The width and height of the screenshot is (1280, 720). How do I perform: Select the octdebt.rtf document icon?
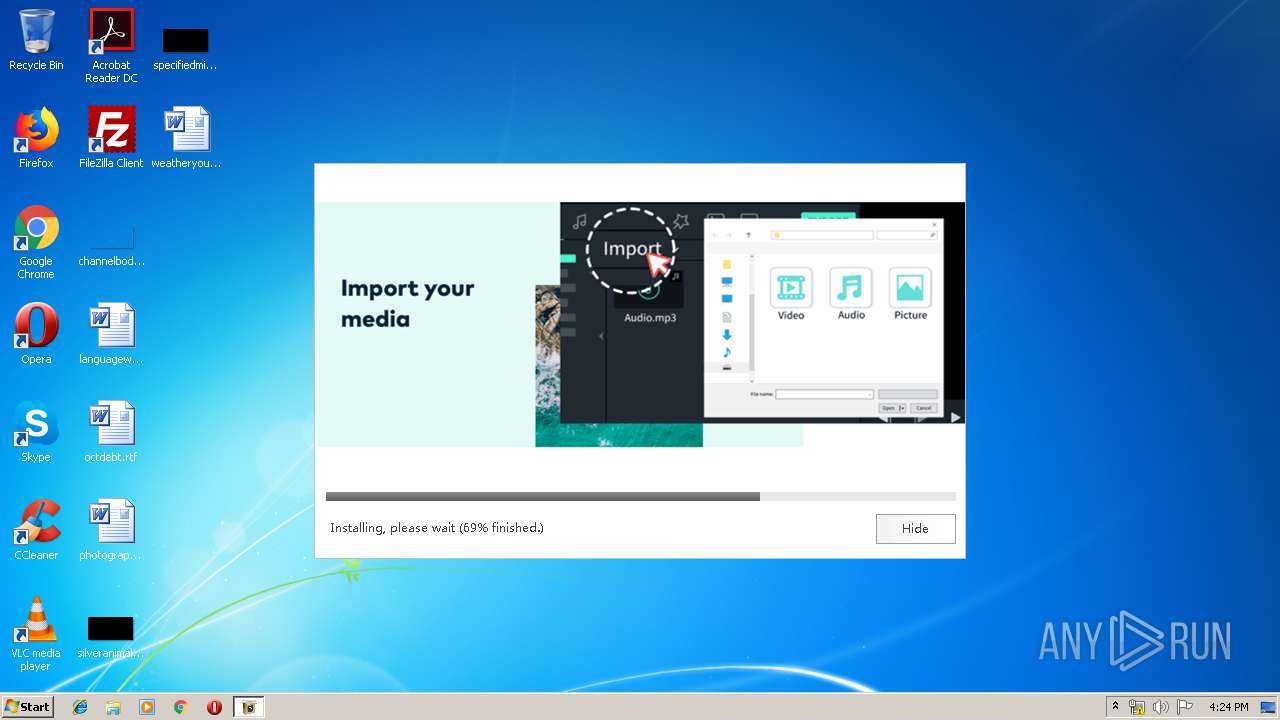pyautogui.click(x=111, y=432)
